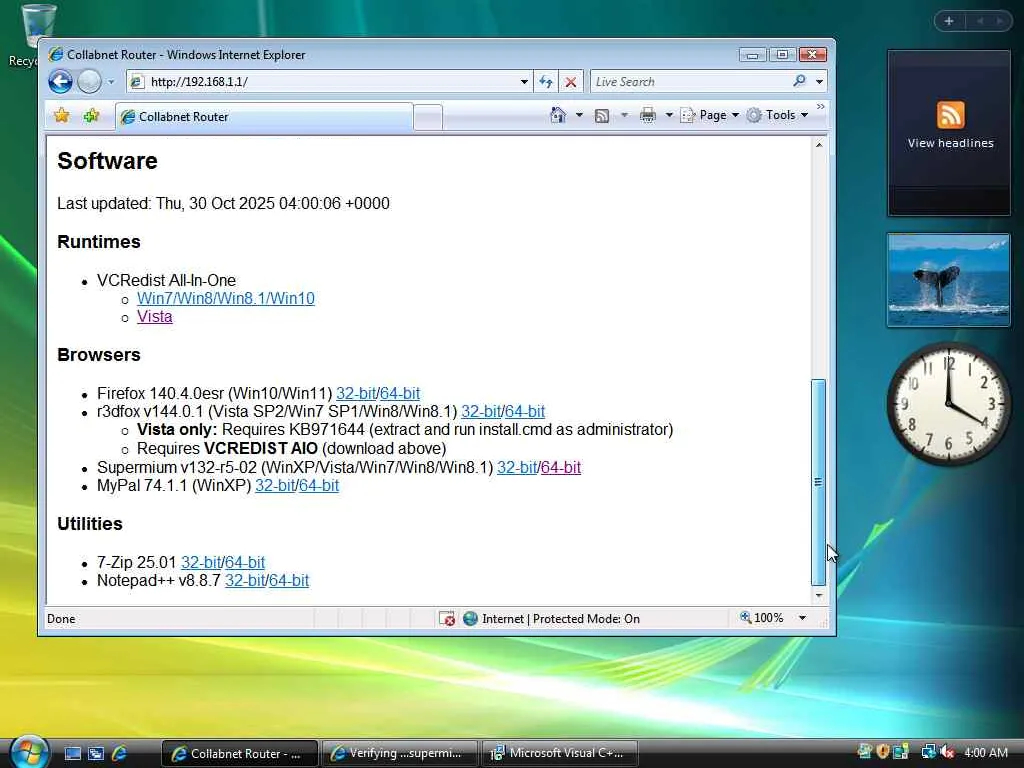Click the vertical scrollbar thumb

click(819, 482)
